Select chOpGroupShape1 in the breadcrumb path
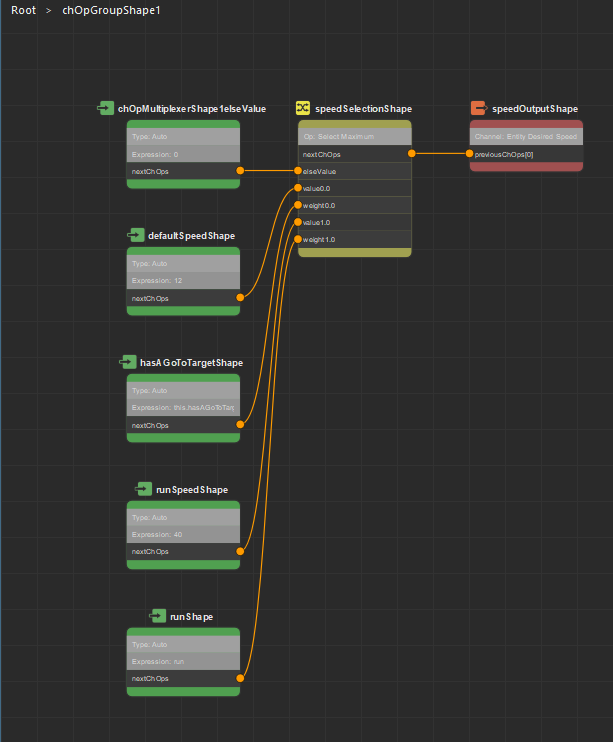 click(111, 10)
